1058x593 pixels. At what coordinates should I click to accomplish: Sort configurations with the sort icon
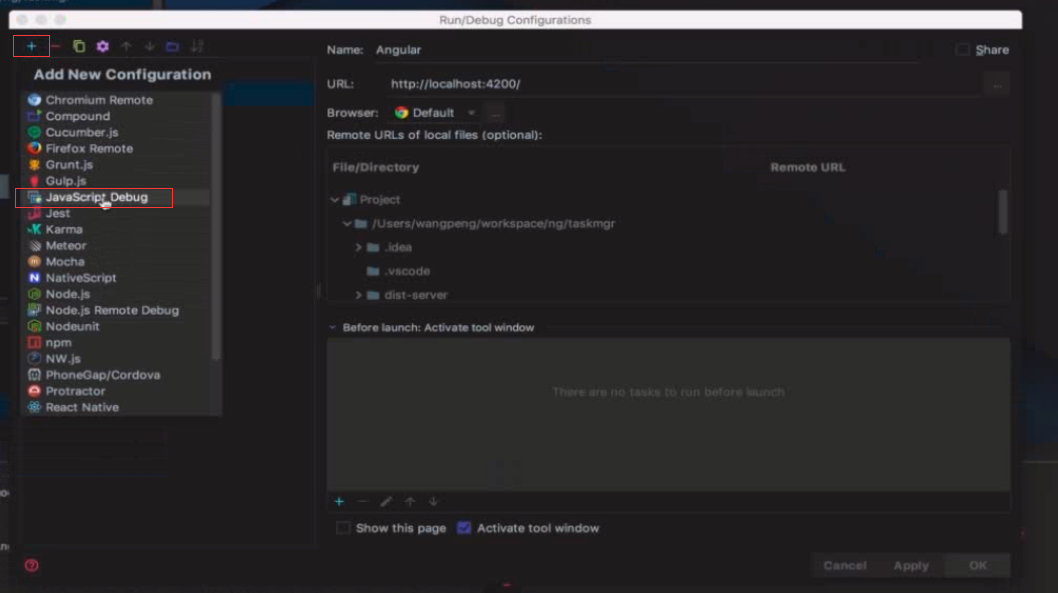197,47
